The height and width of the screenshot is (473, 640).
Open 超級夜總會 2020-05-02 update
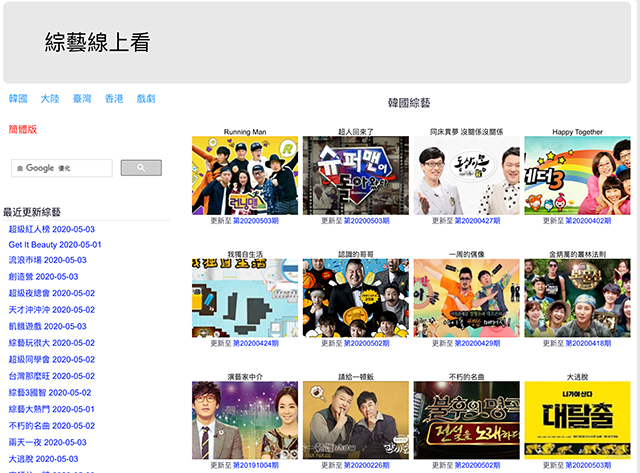tap(52, 293)
